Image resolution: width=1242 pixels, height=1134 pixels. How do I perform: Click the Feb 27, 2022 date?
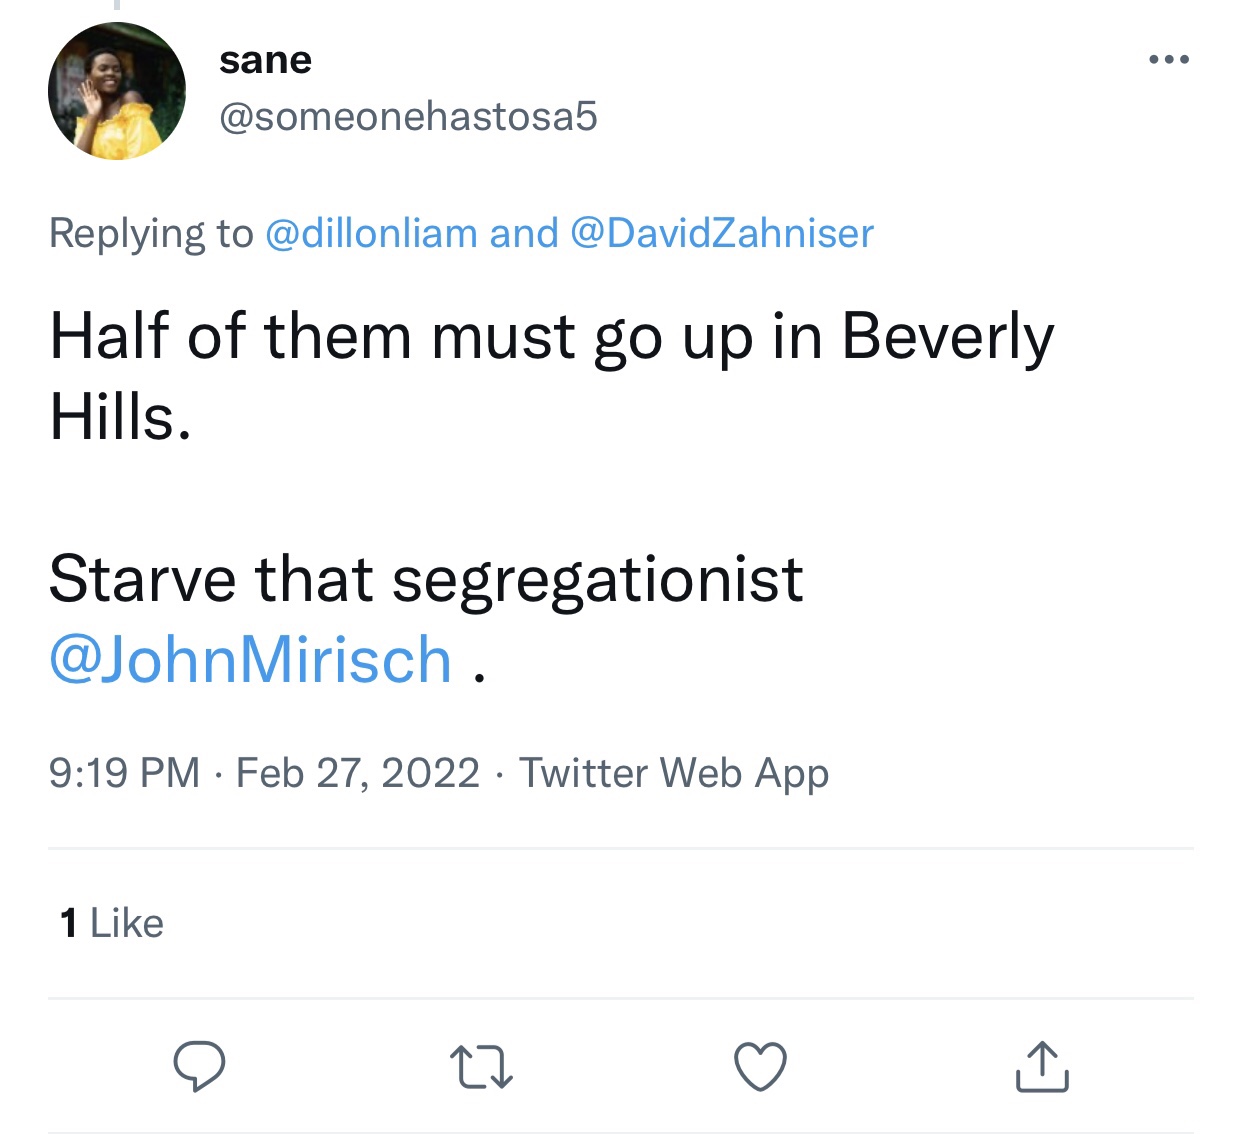[x=358, y=773]
